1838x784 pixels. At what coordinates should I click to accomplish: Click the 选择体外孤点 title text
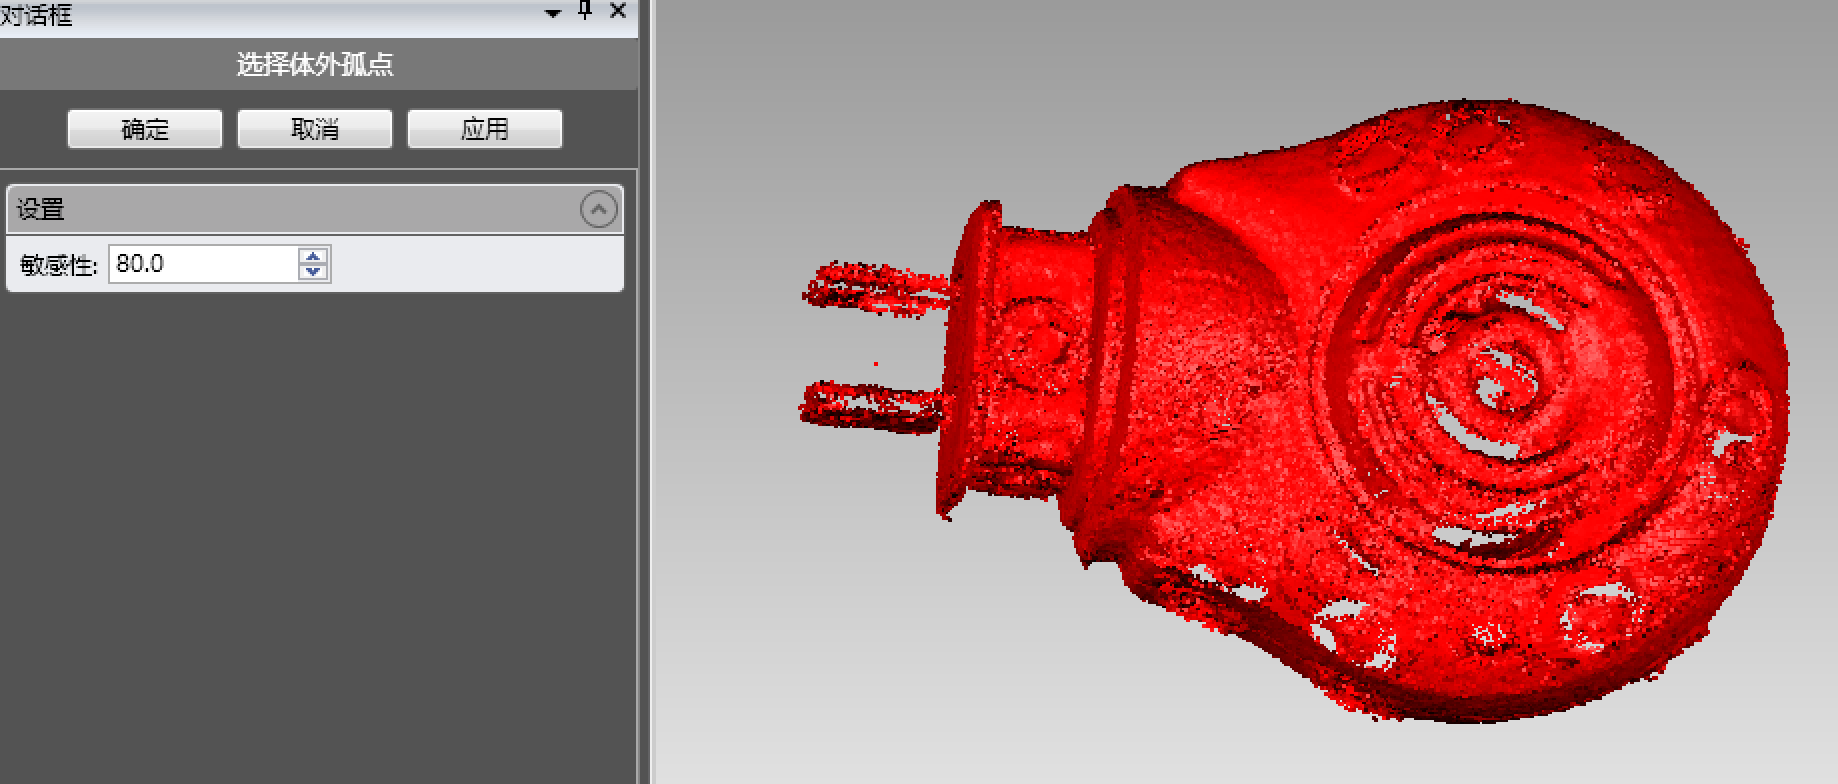click(315, 64)
